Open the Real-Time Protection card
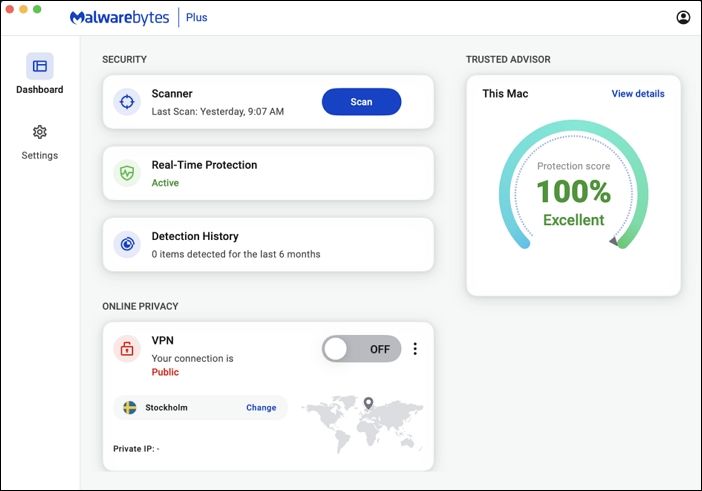This screenshot has width=702, height=491. pos(268,173)
